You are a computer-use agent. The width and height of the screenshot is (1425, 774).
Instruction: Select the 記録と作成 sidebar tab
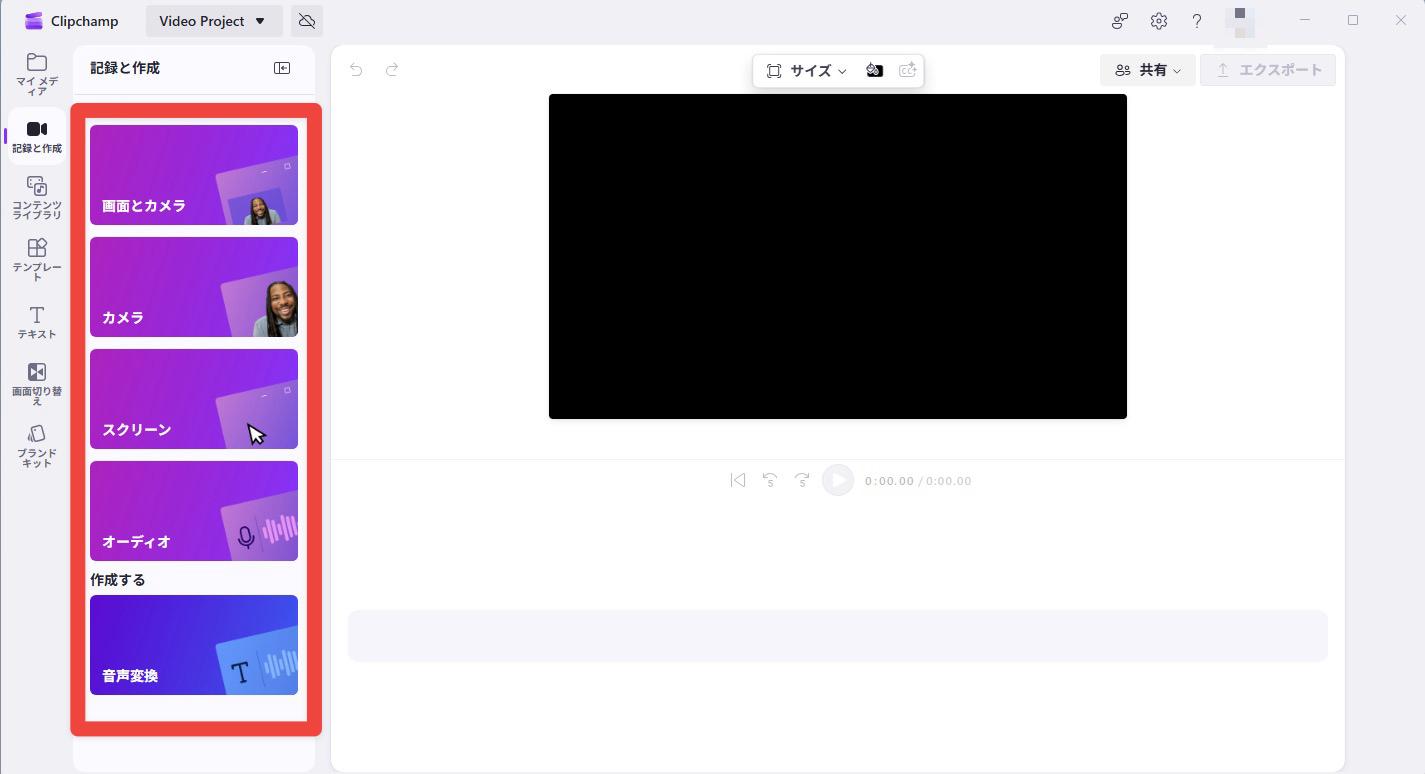click(37, 136)
